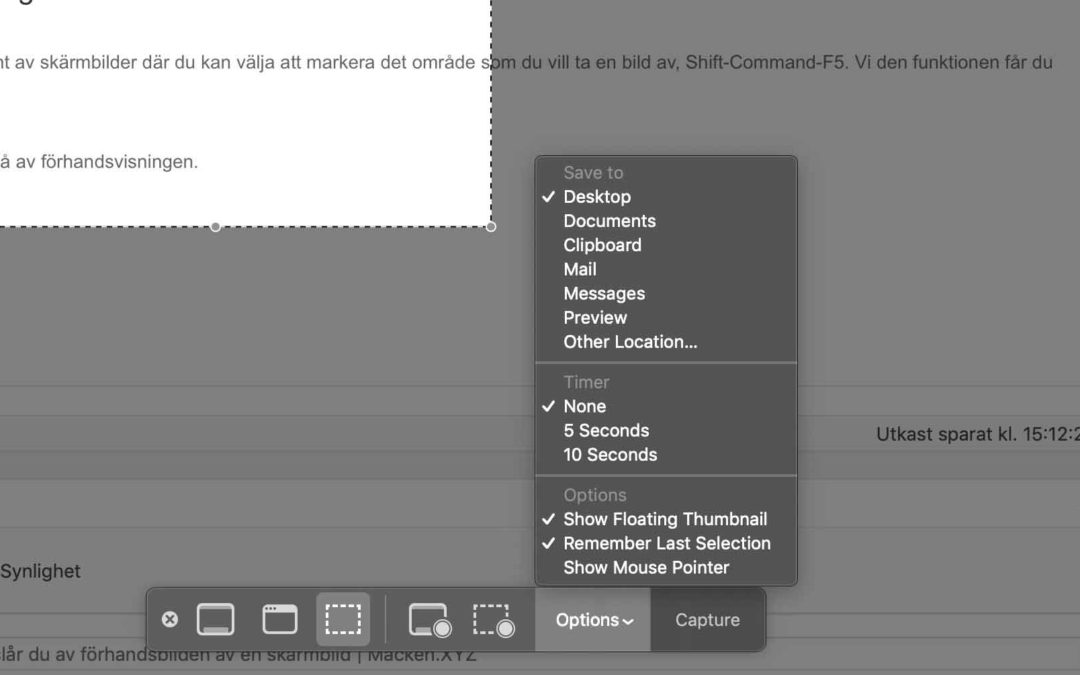Viewport: 1080px width, 675px height.
Task: Set timer to 10 Seconds
Action: (x=610, y=454)
